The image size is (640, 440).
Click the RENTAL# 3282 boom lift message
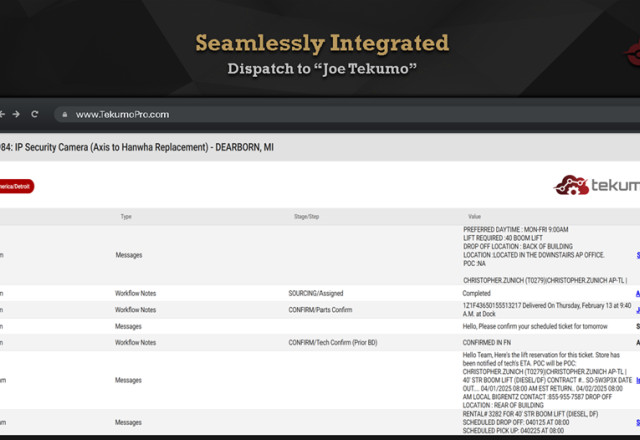click(530, 422)
